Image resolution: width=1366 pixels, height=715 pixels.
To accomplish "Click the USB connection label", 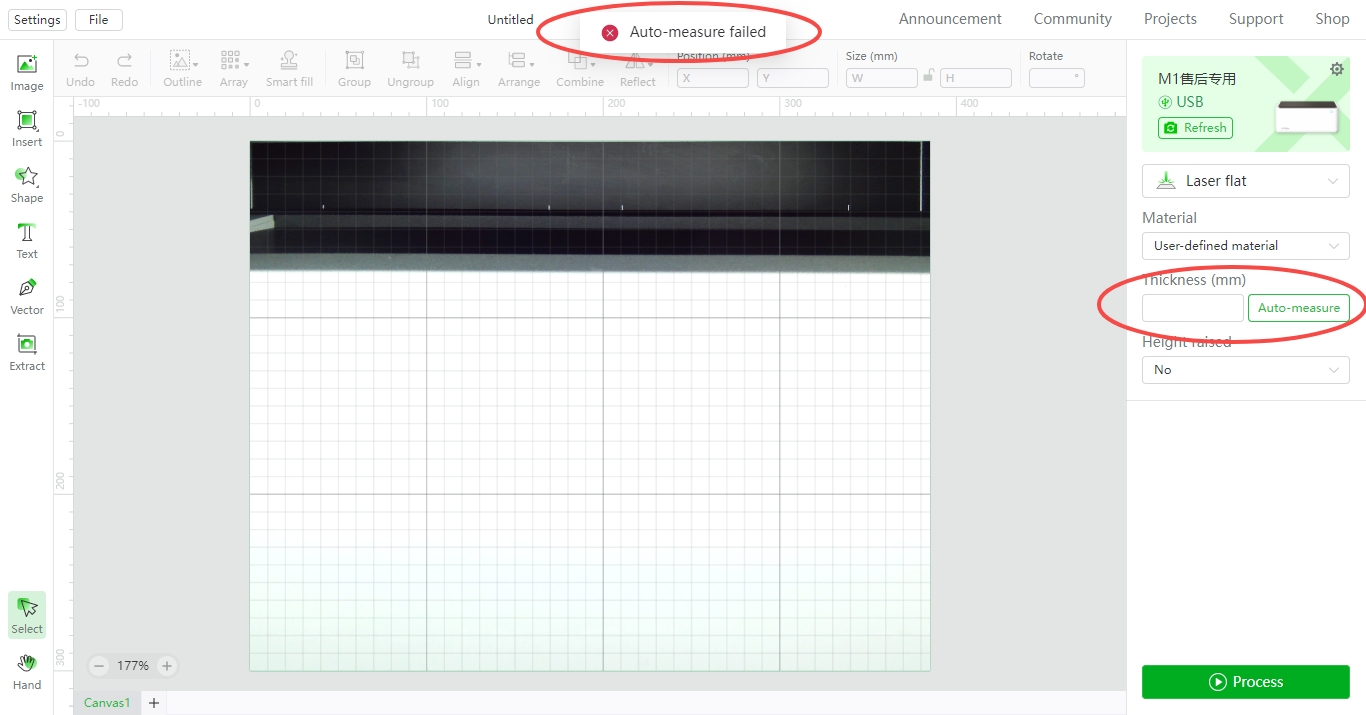I will point(1181,102).
